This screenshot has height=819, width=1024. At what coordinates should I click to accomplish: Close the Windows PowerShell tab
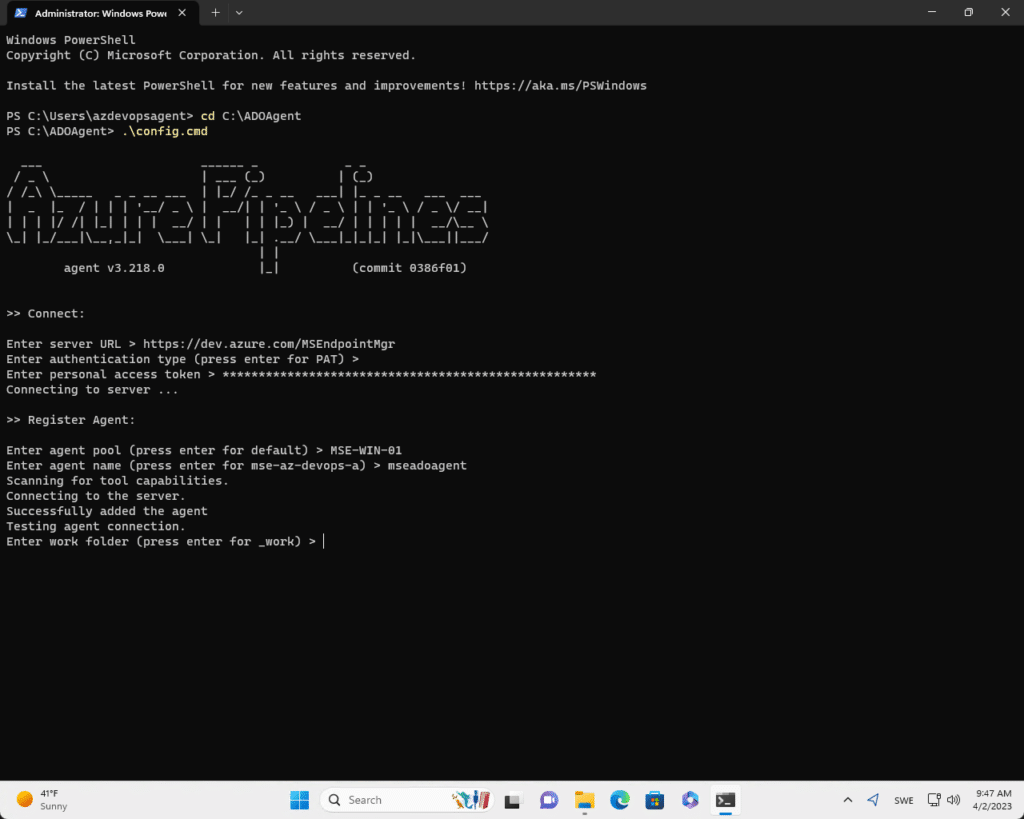click(182, 13)
